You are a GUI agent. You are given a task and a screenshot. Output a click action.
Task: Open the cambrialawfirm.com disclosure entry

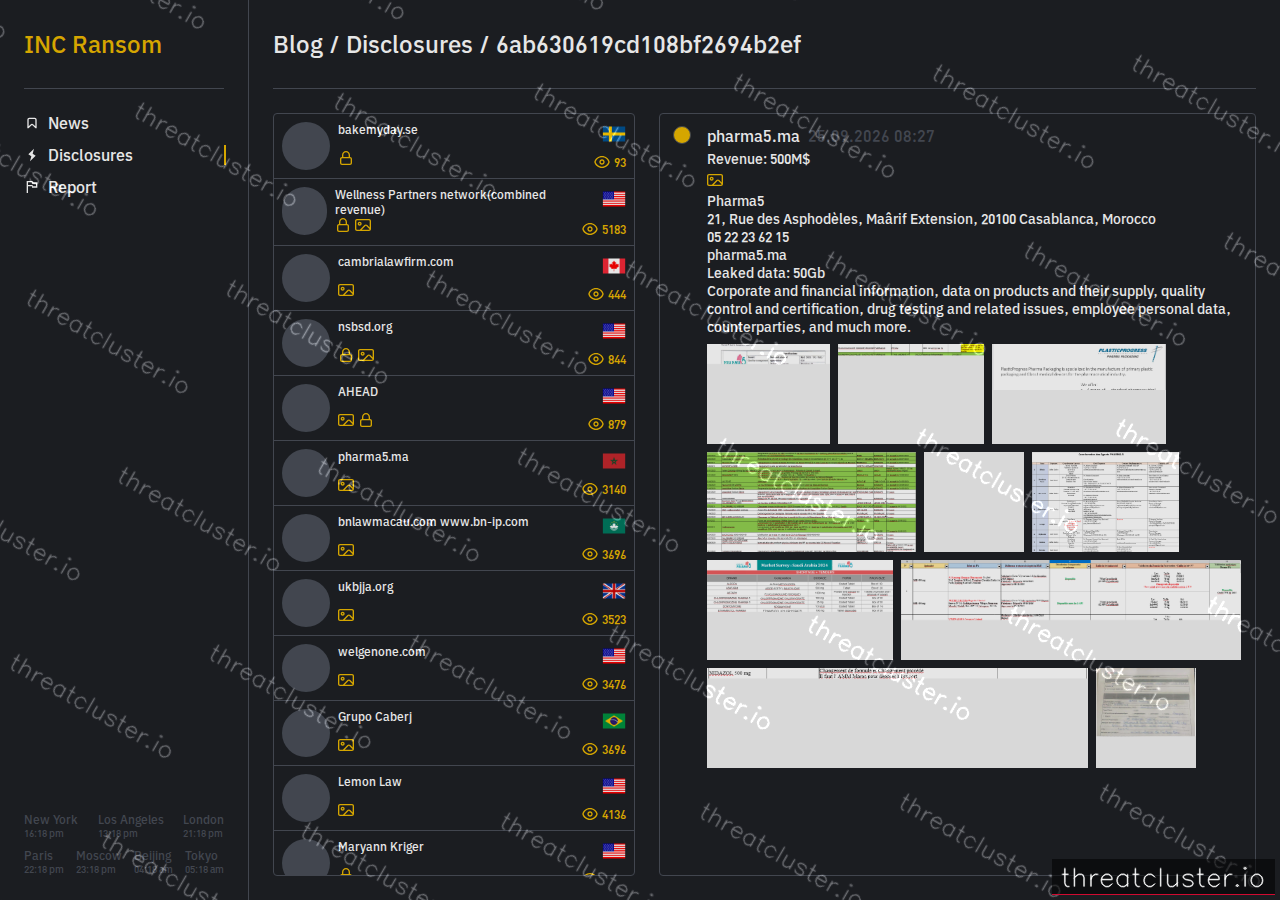pos(454,278)
